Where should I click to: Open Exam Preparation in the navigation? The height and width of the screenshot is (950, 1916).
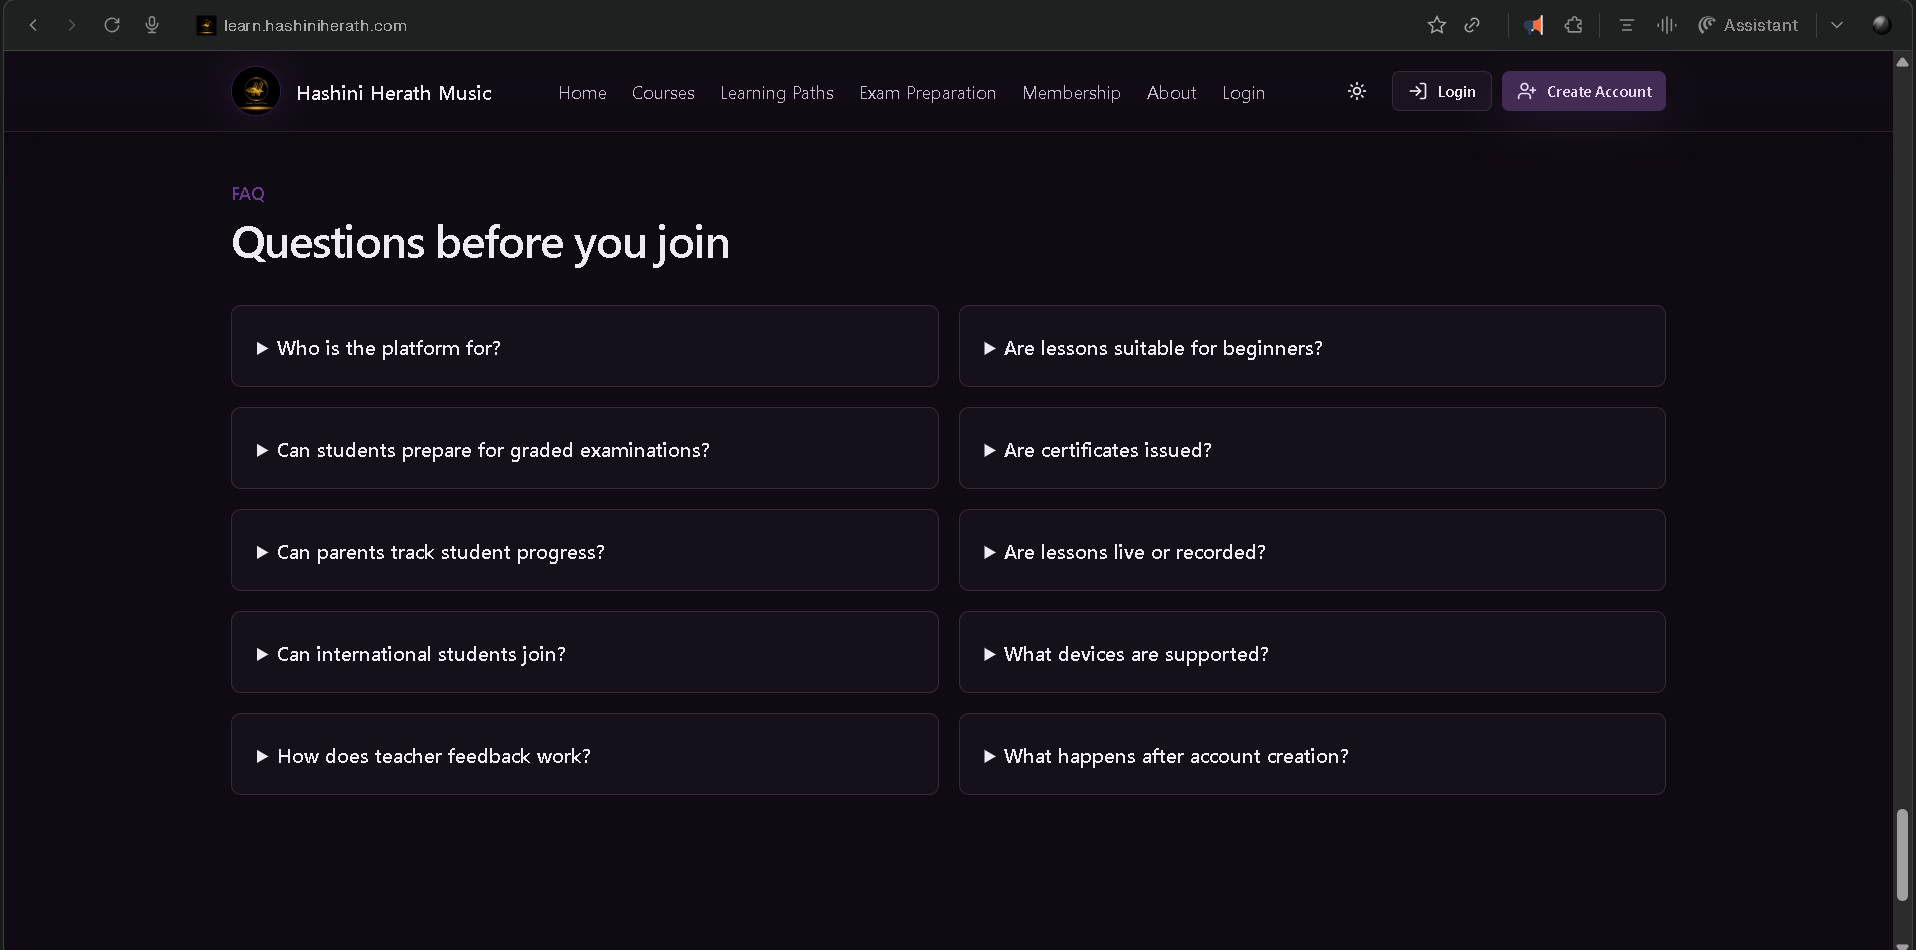click(928, 92)
